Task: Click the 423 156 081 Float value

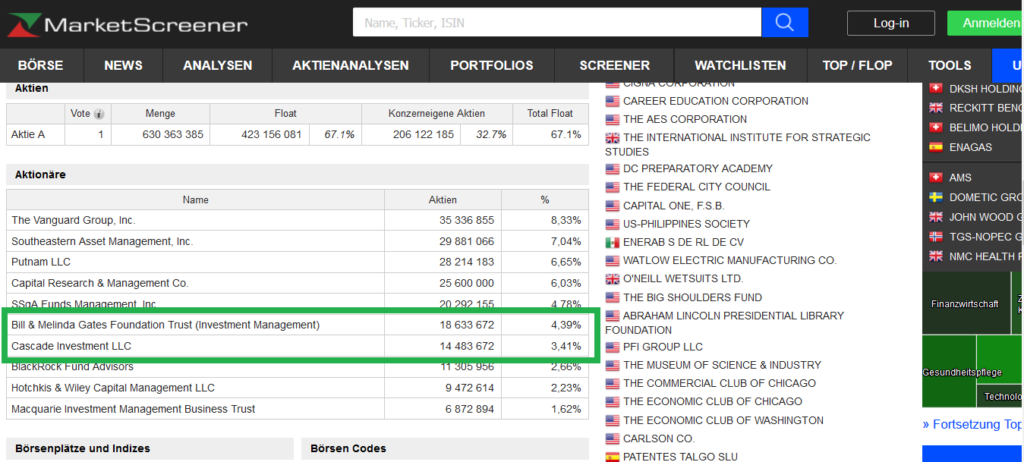Action: [271, 135]
